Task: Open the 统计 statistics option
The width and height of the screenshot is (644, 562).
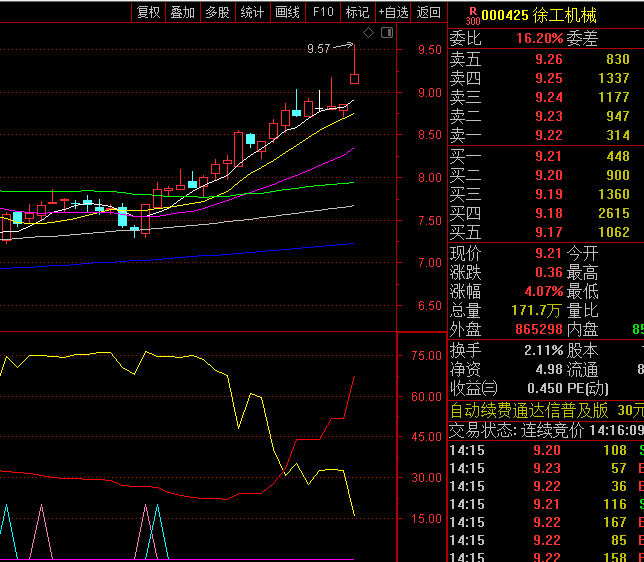Action: point(252,12)
